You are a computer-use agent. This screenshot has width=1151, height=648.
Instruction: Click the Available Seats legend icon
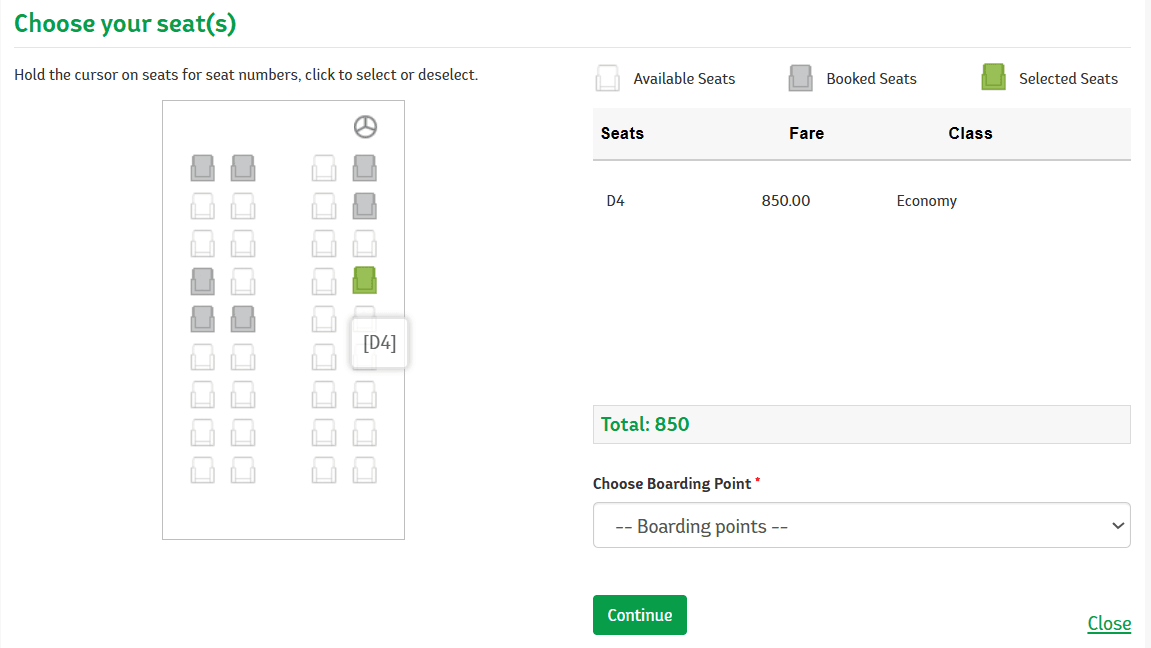click(607, 78)
